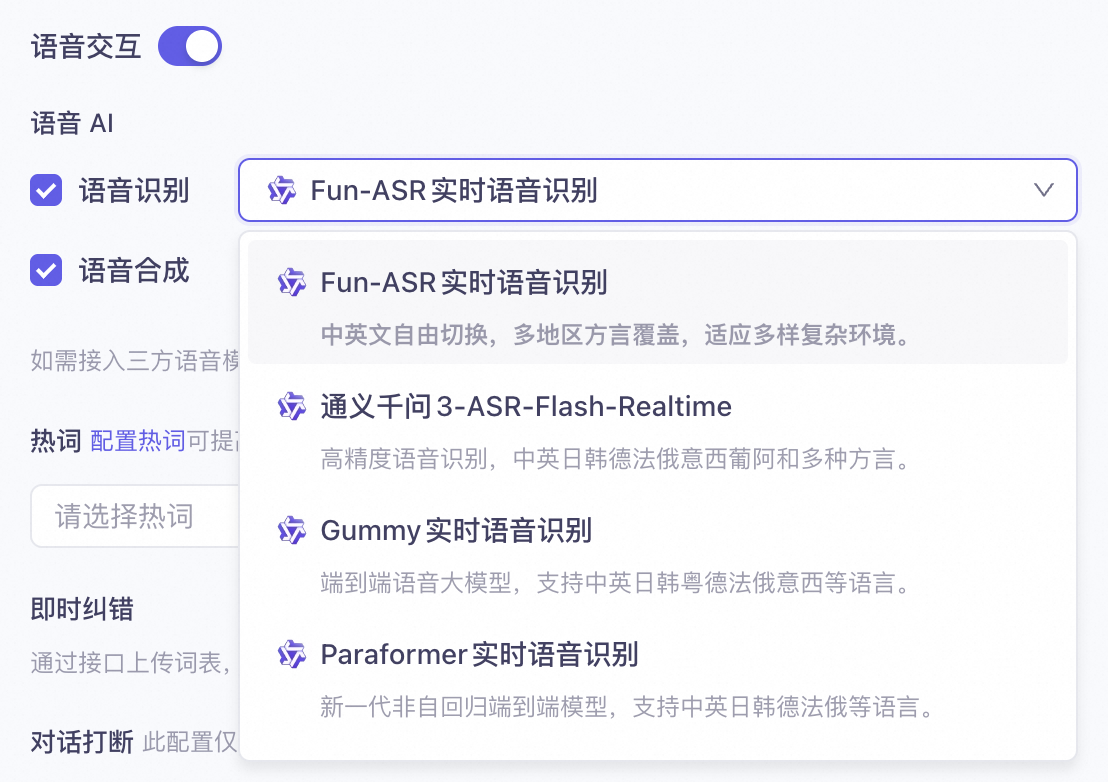Select Fun-ASR 实时语音识别 option in list
The image size is (1108, 782).
coord(658,302)
